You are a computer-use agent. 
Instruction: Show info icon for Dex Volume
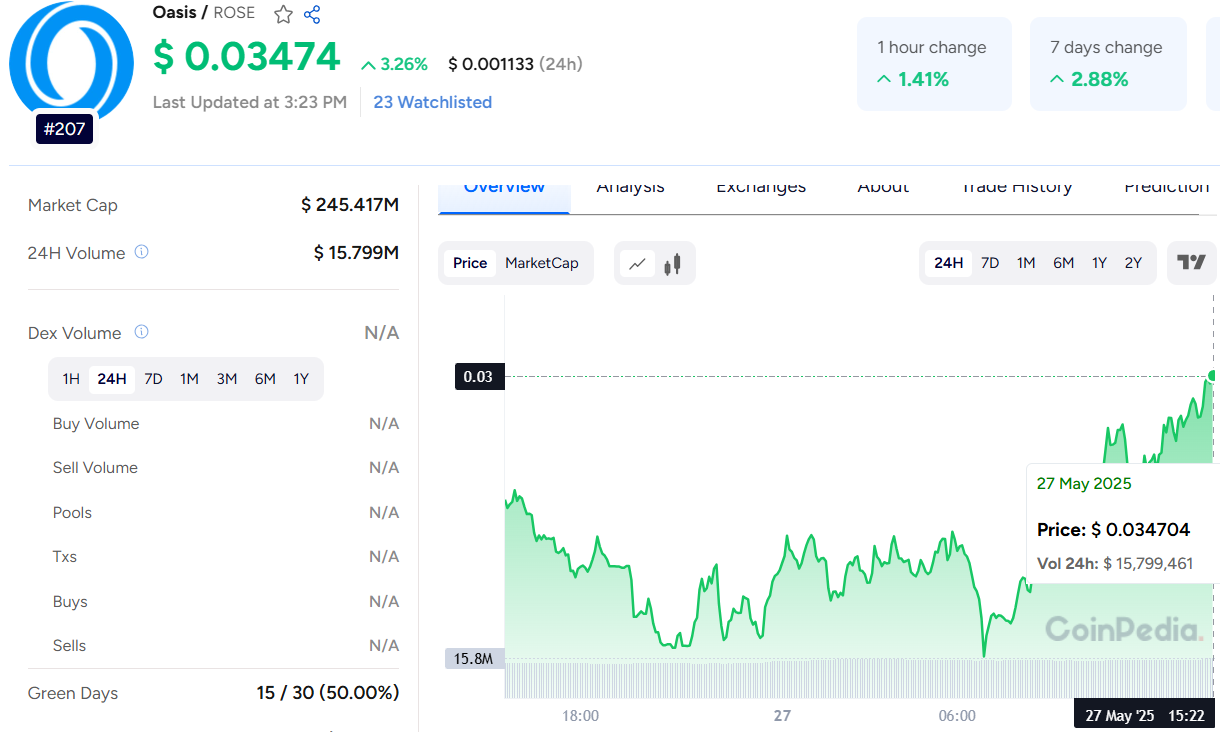[x=142, y=332]
